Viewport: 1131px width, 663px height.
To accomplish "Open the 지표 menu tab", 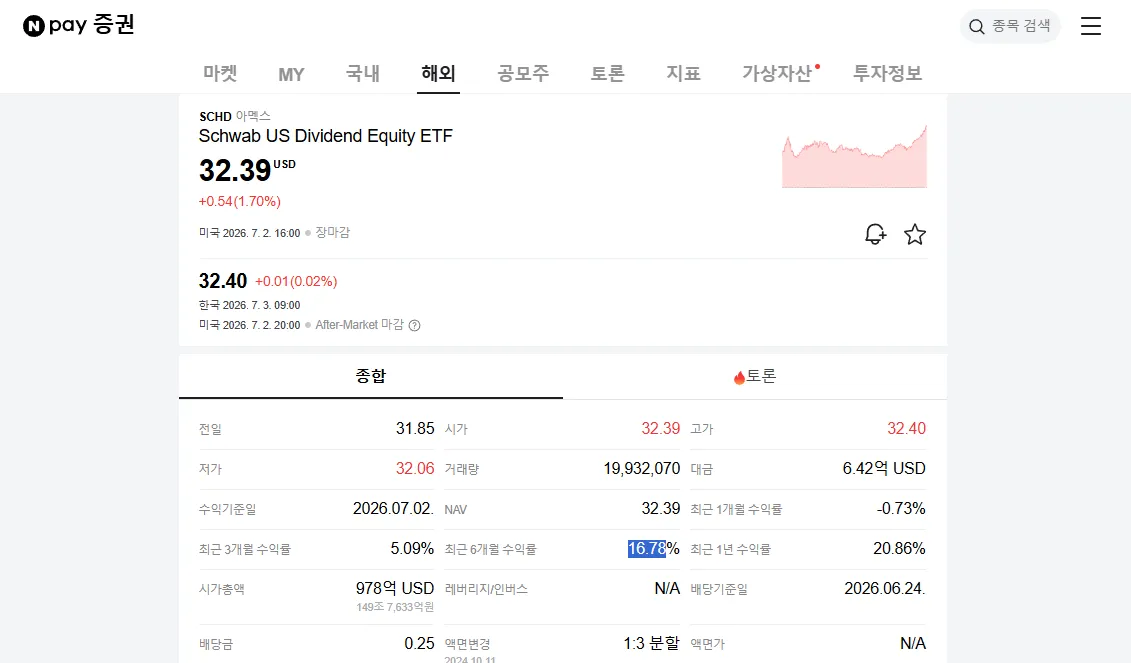I will pyautogui.click(x=683, y=74).
